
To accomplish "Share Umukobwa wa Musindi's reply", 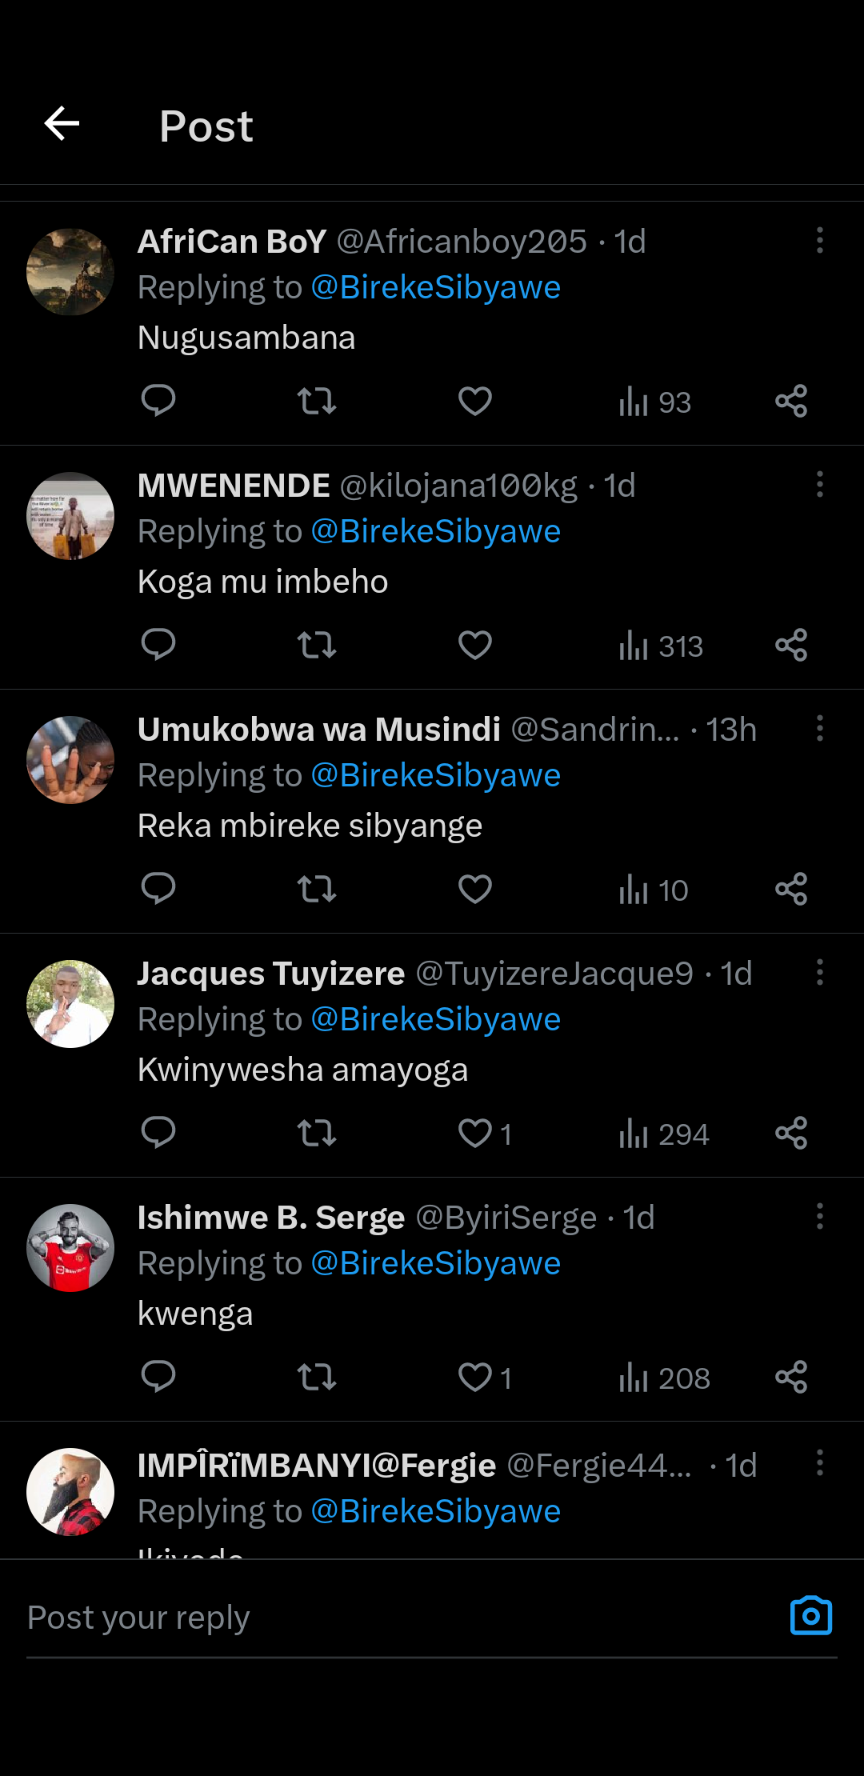I will pos(791,889).
